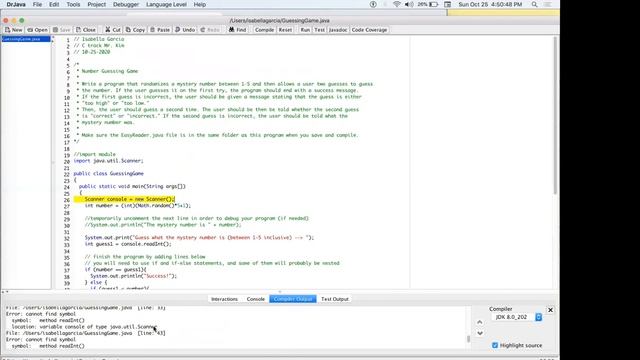
Task: Compile the program with the Compile button
Action: tap(264, 30)
